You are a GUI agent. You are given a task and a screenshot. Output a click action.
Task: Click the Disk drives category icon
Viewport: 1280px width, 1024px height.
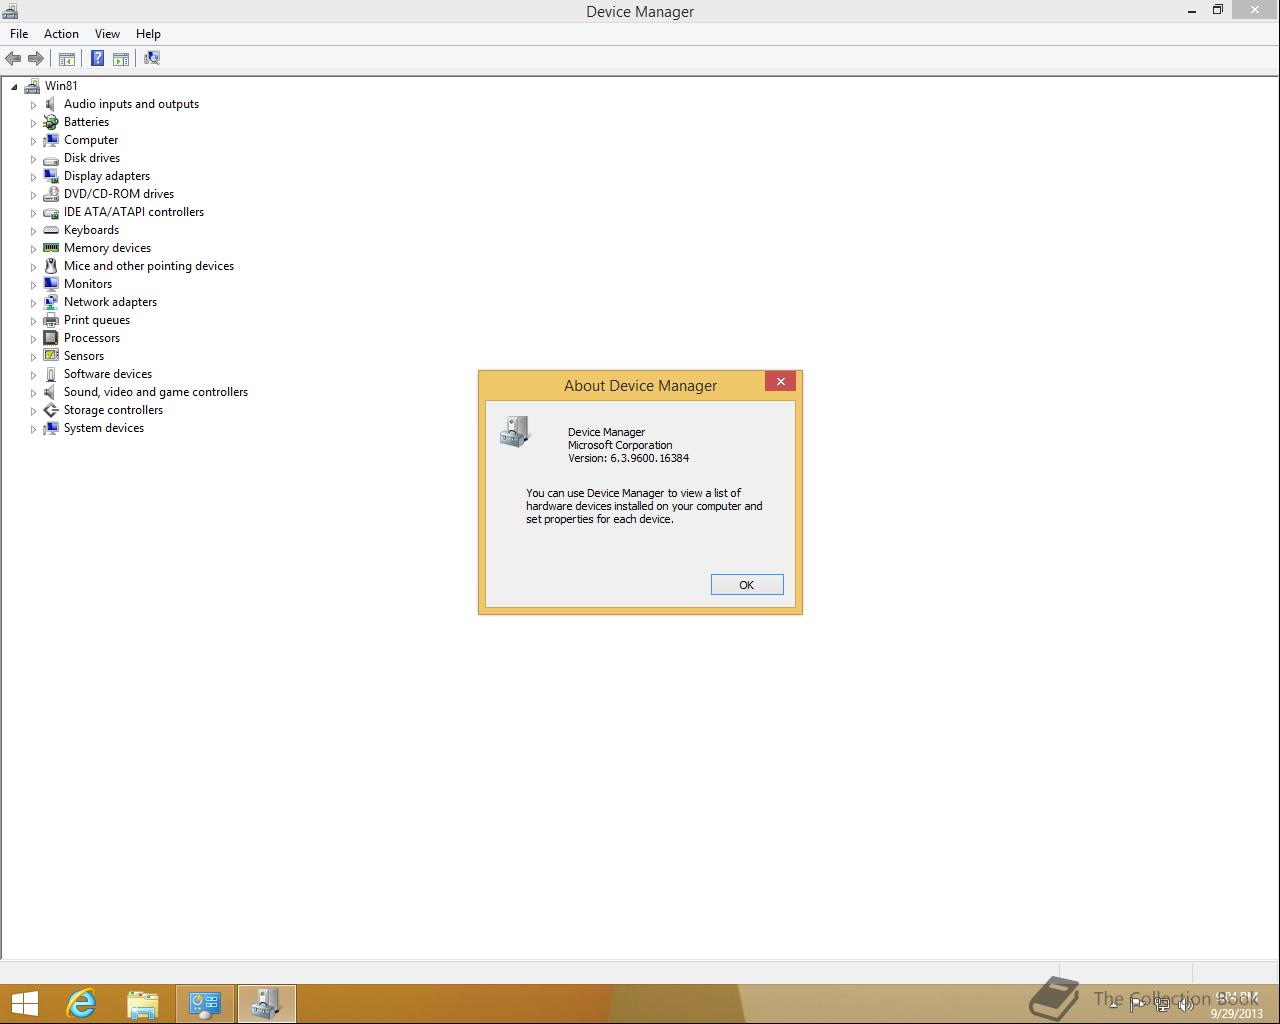click(51, 158)
